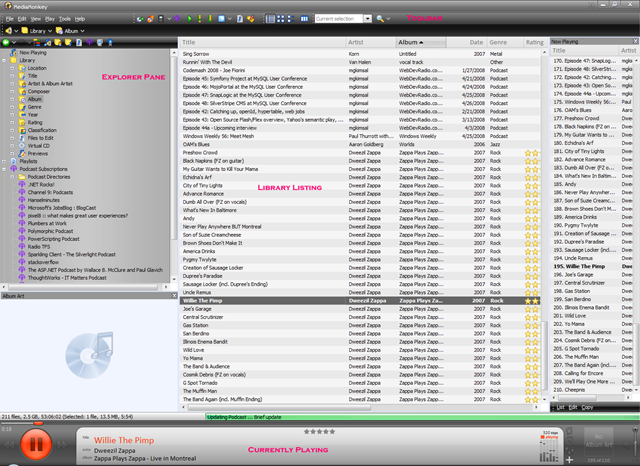Select the Hanselminutes podcast in the tree
Screen dimensions: 640x466
(44, 200)
